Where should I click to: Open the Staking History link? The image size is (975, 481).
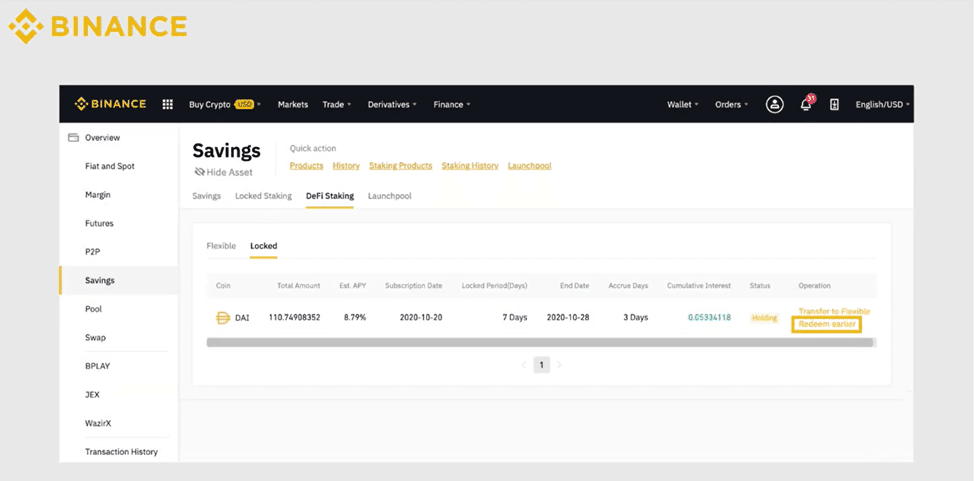coord(470,166)
